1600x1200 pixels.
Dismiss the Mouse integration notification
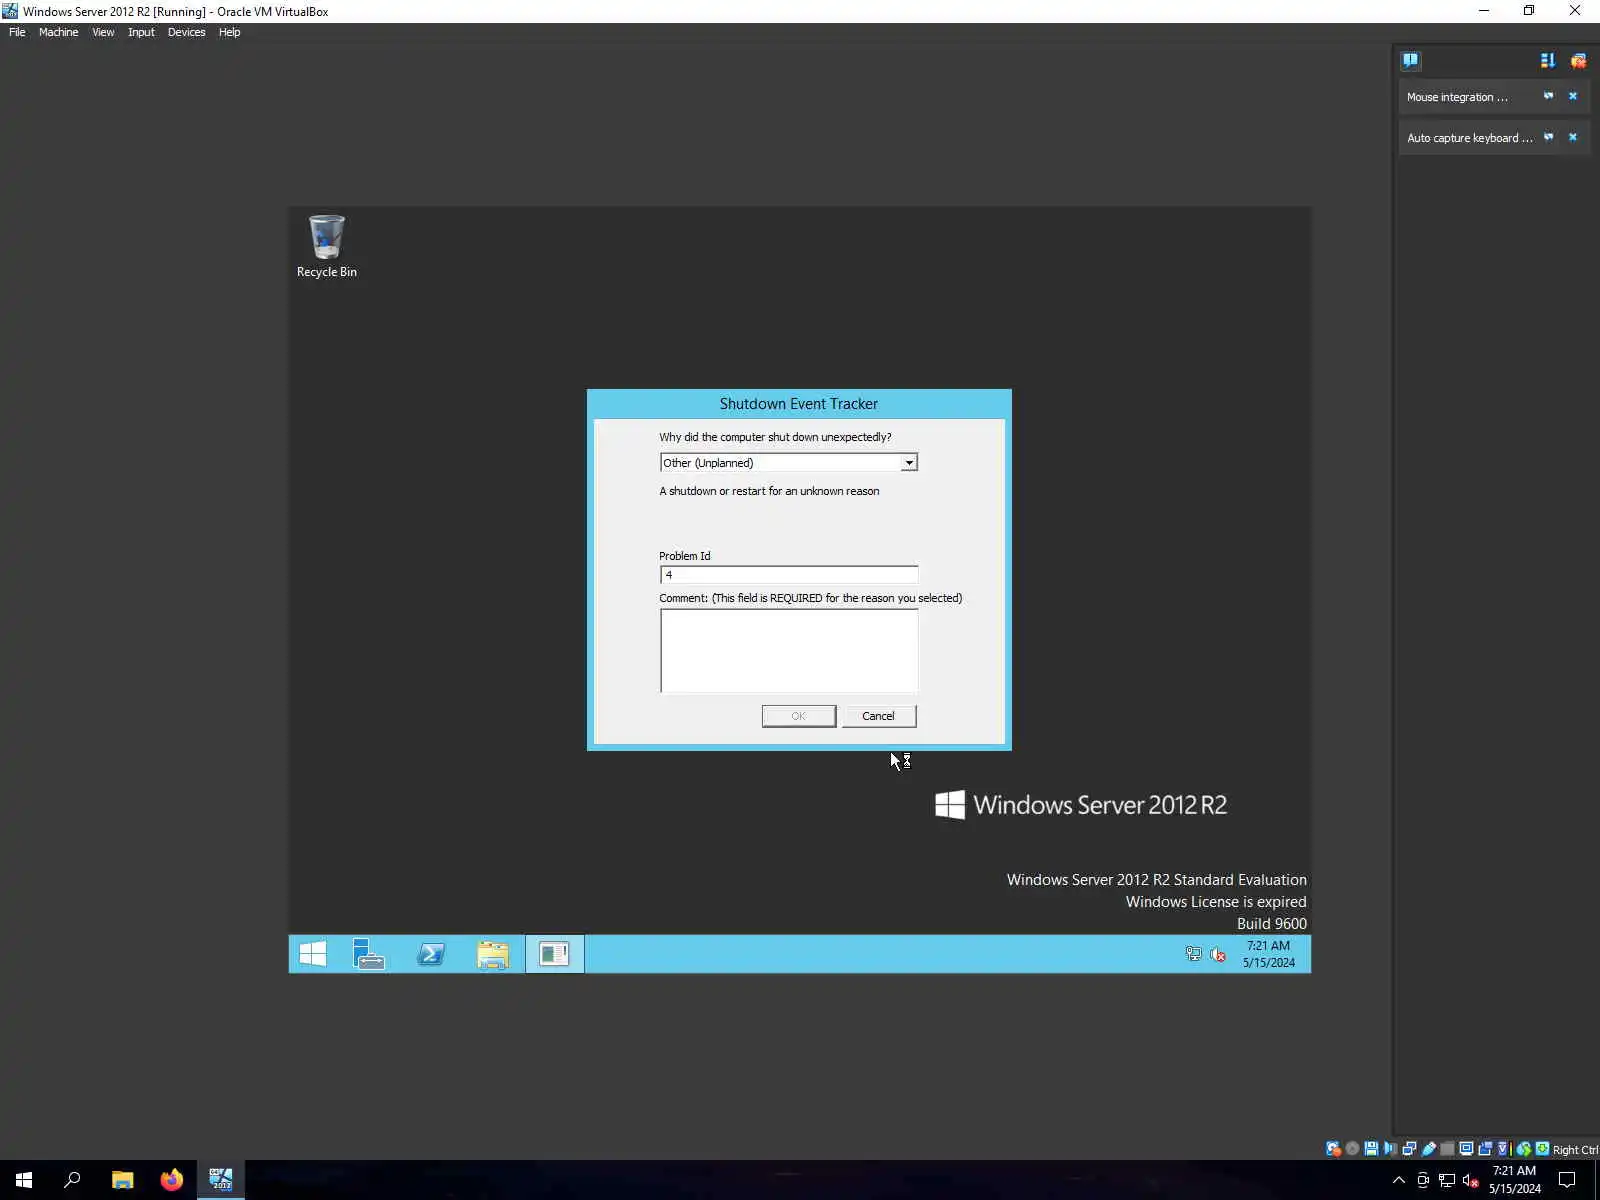click(x=1573, y=96)
